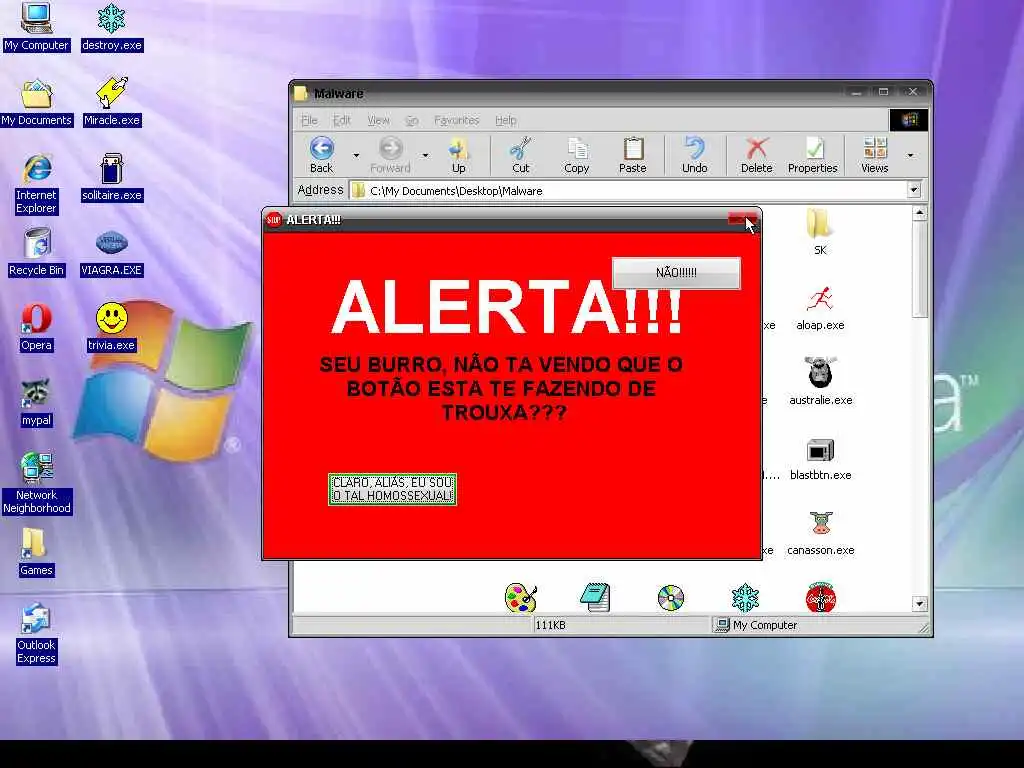
Task: Click Back in Malware window toolbar
Action: click(x=321, y=155)
